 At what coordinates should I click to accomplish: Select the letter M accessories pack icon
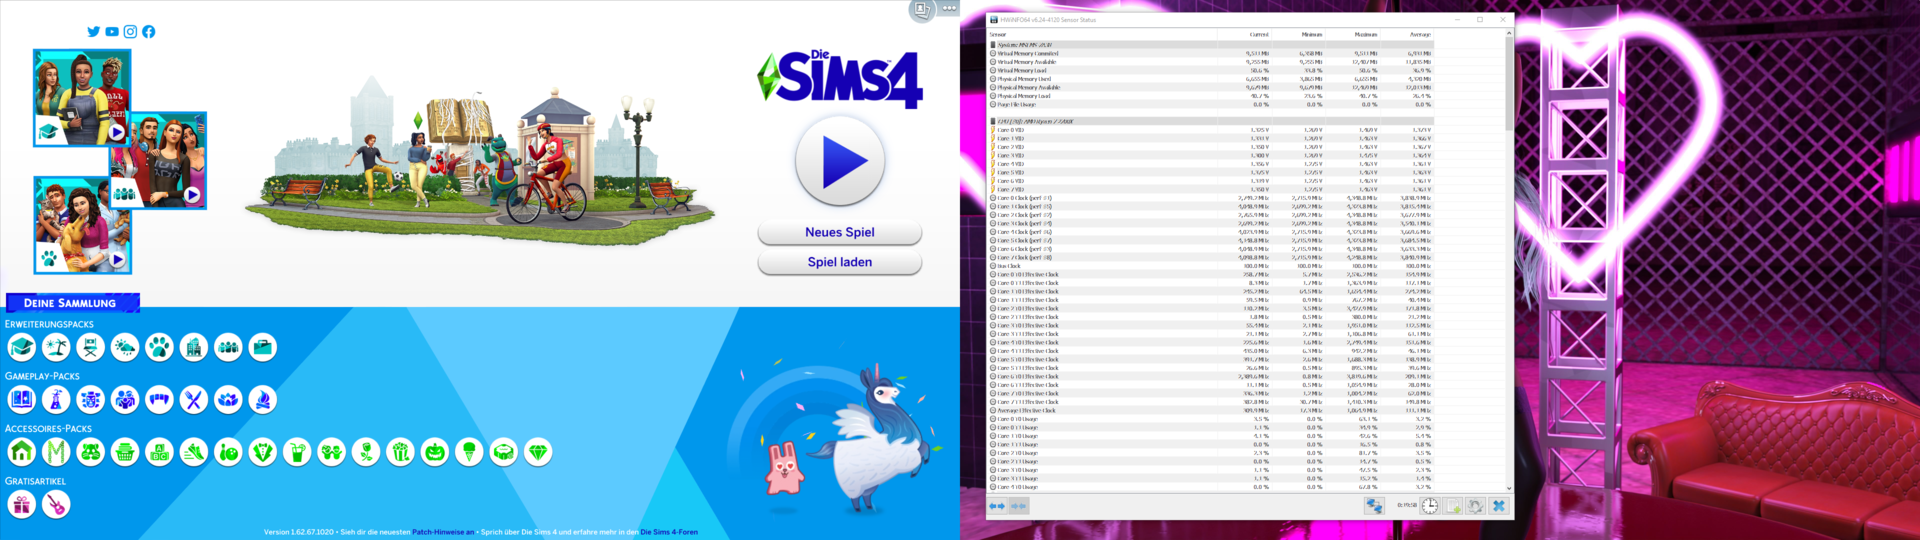56,452
